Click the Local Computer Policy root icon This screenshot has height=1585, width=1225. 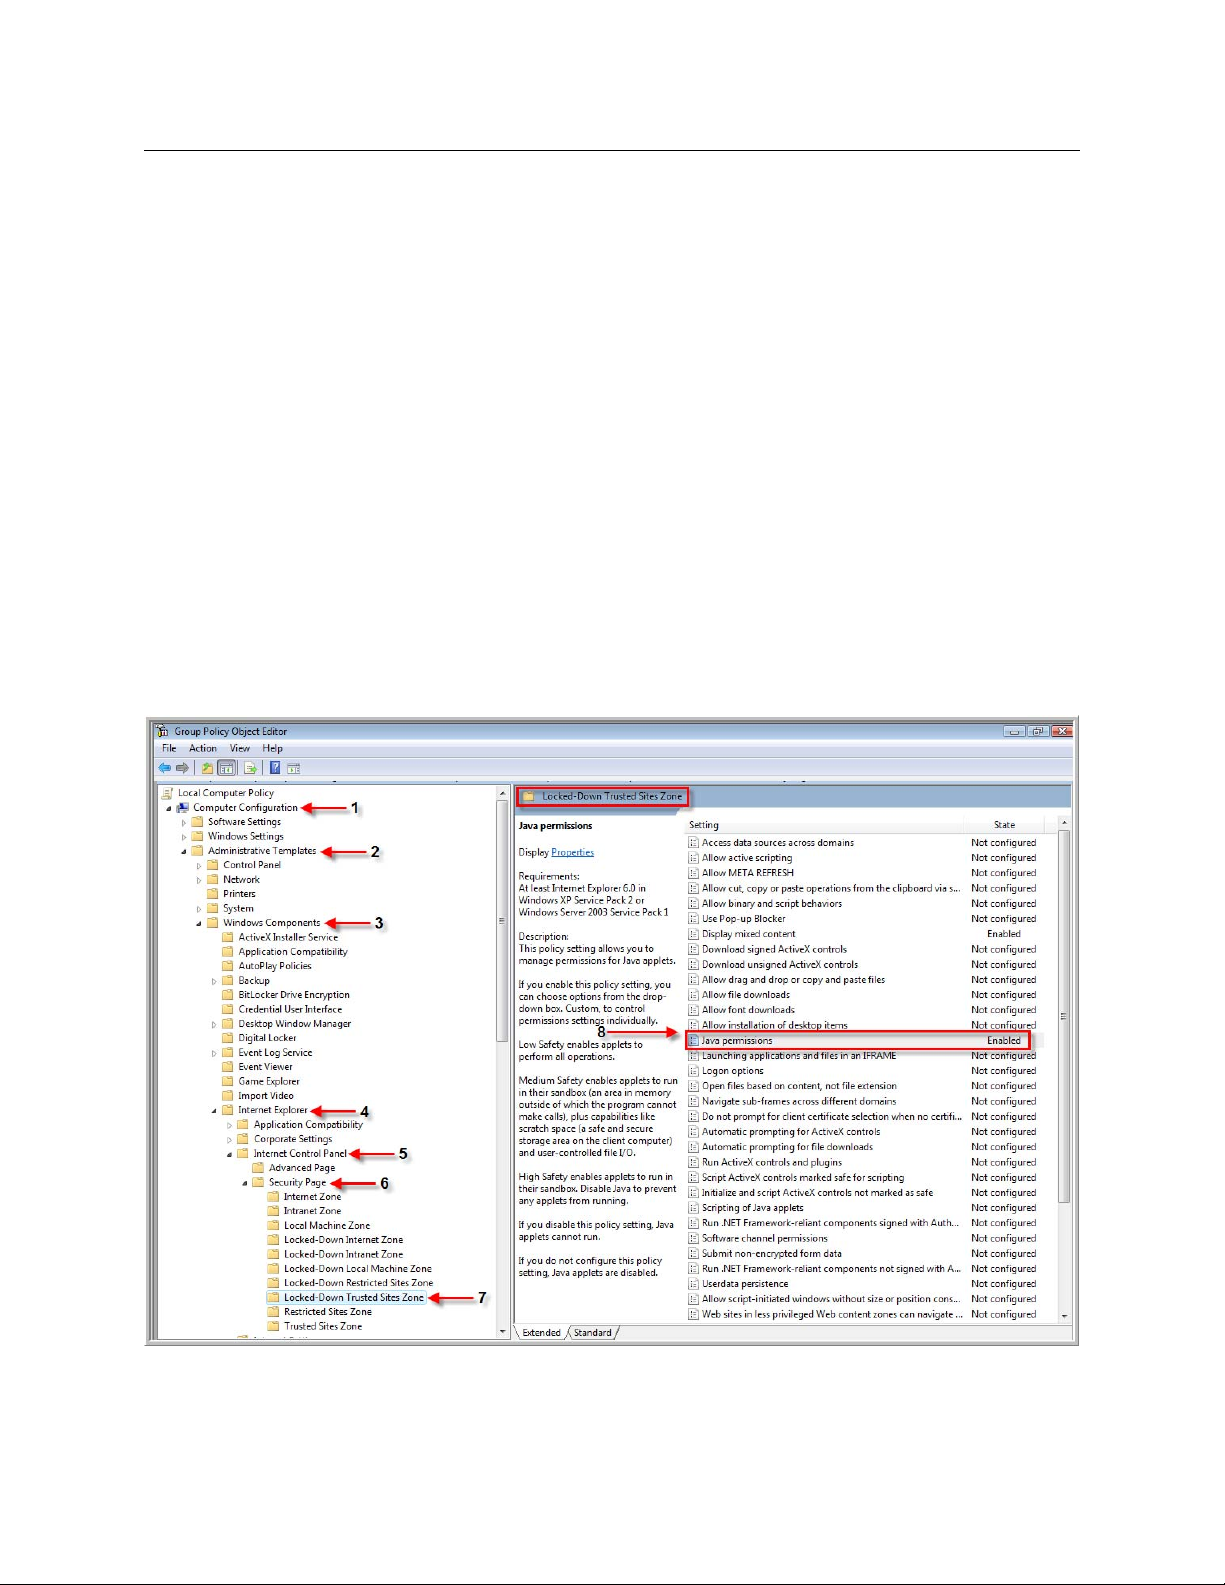pos(167,793)
